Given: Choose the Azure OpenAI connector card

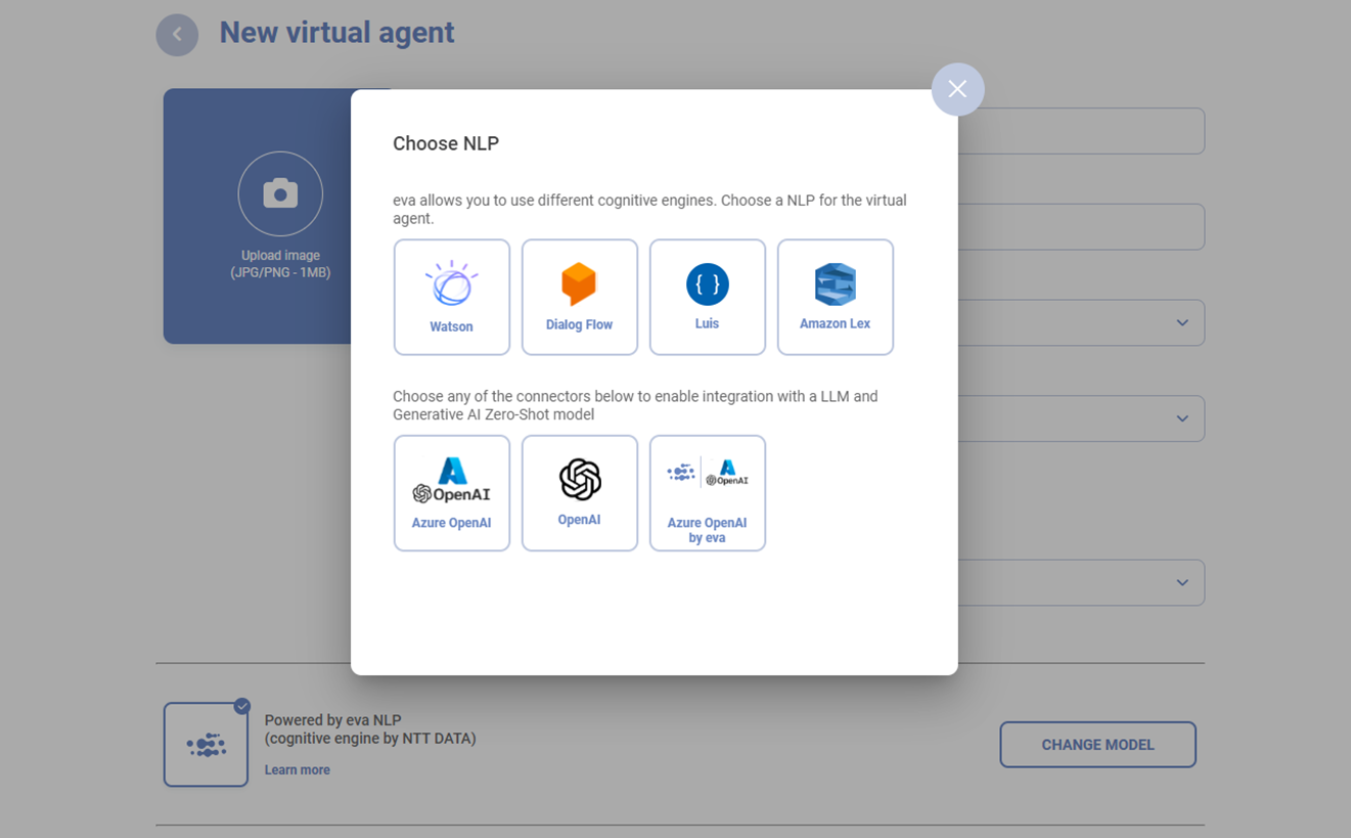Looking at the screenshot, I should 451,493.
